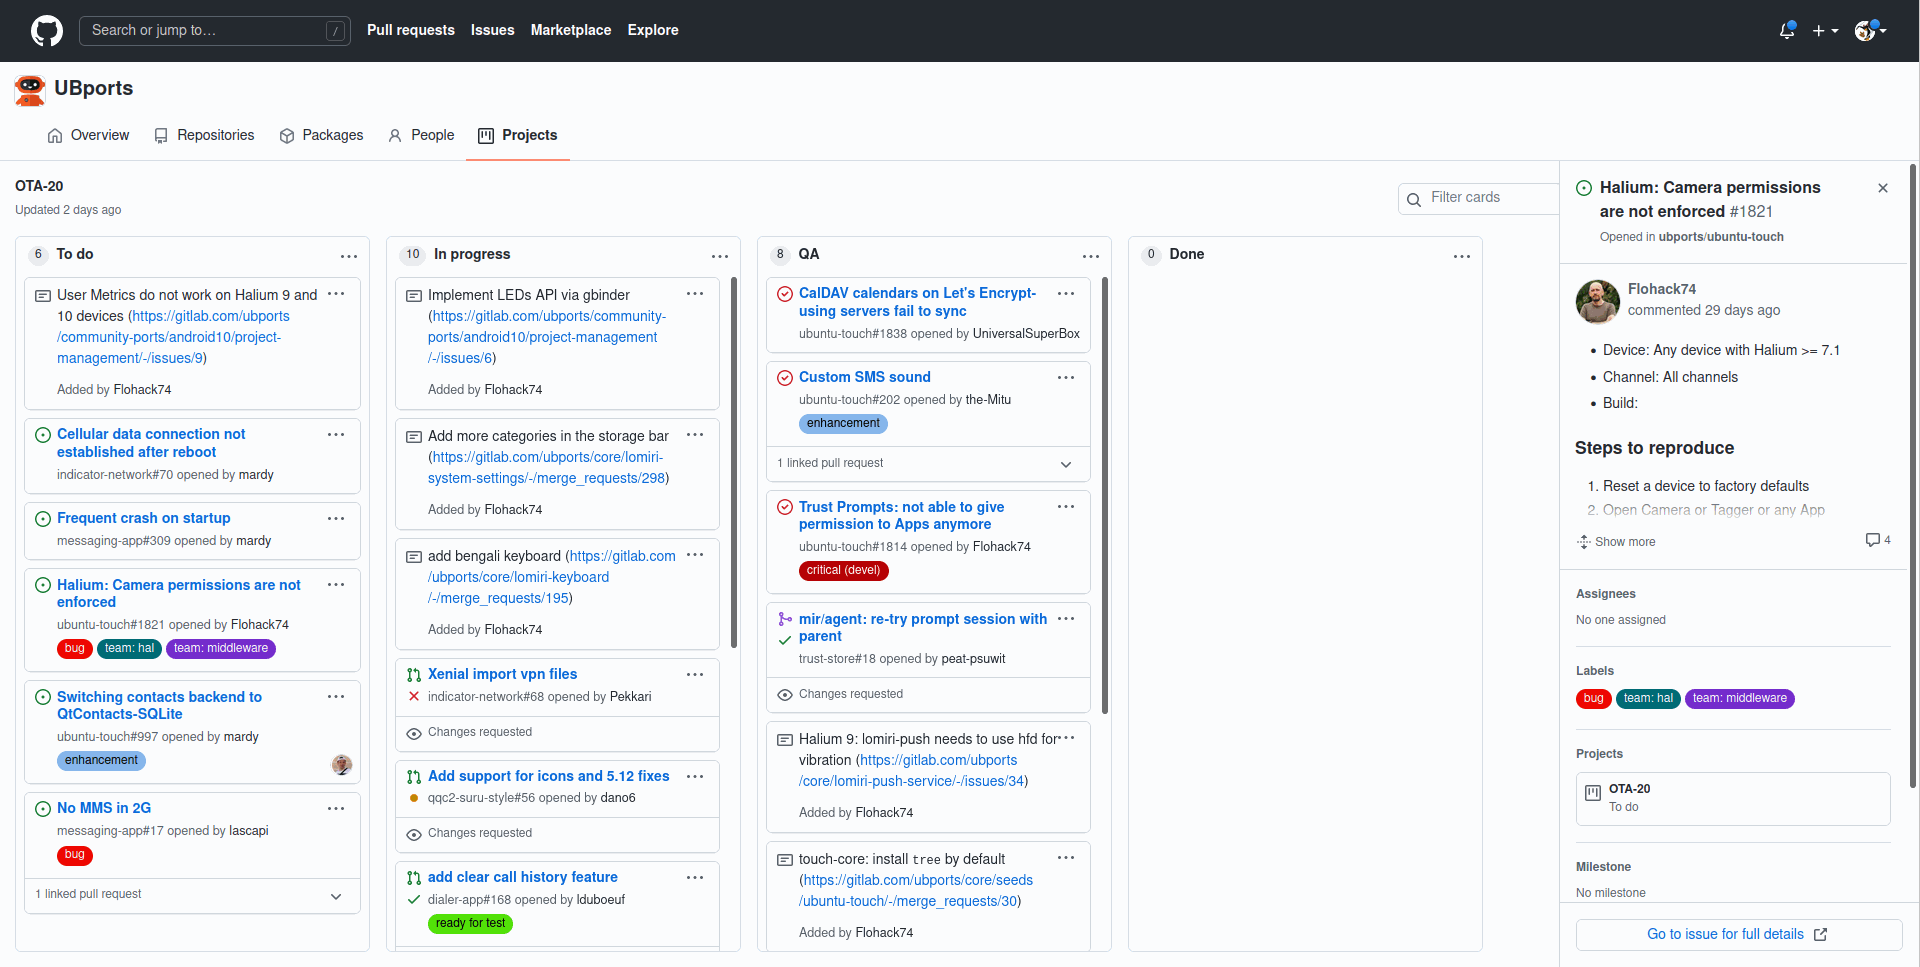The height and width of the screenshot is (967, 1920).
Task: Close the issue details side panel
Action: pos(1882,188)
